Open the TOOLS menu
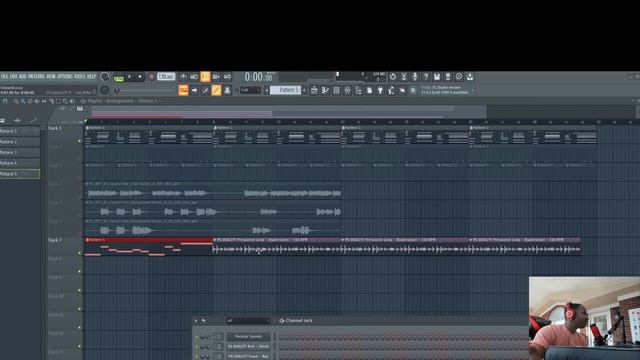Image resolution: width=640 pixels, height=360 pixels. 80,76
